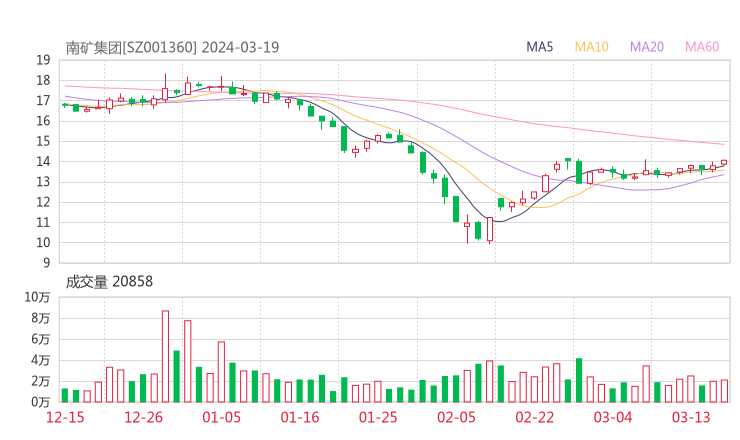Click the 02-05 date axis label
740x440 pixels.
[456, 417]
